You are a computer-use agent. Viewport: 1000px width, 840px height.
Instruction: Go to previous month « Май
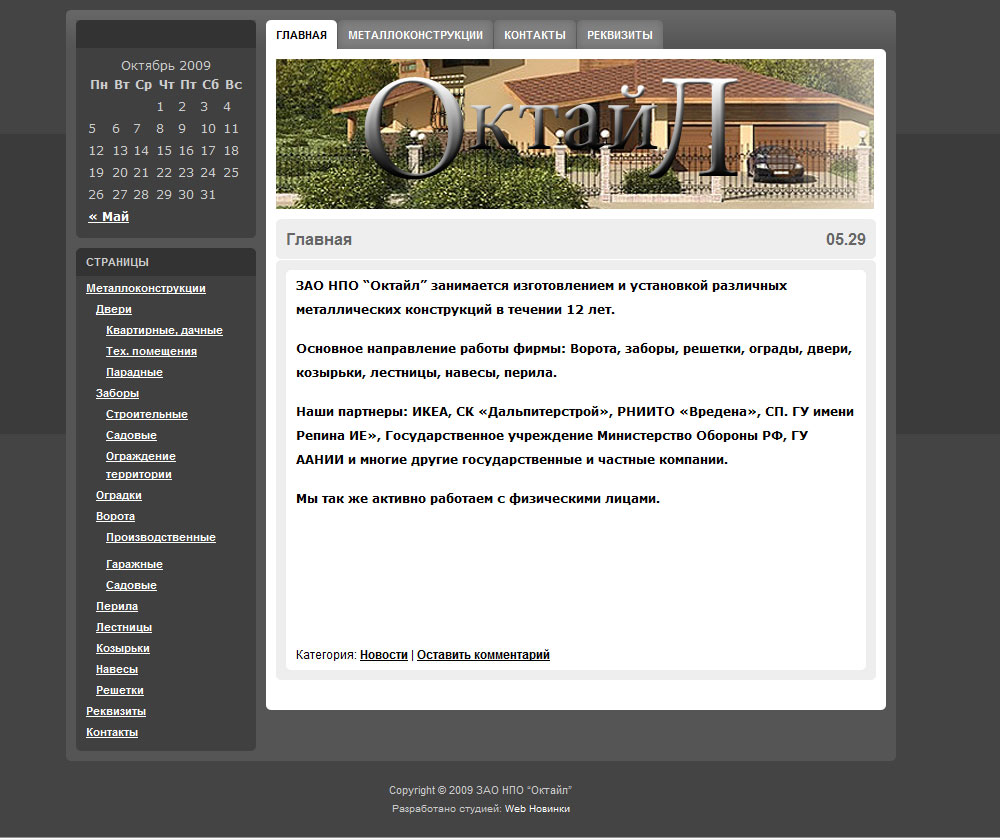point(108,217)
